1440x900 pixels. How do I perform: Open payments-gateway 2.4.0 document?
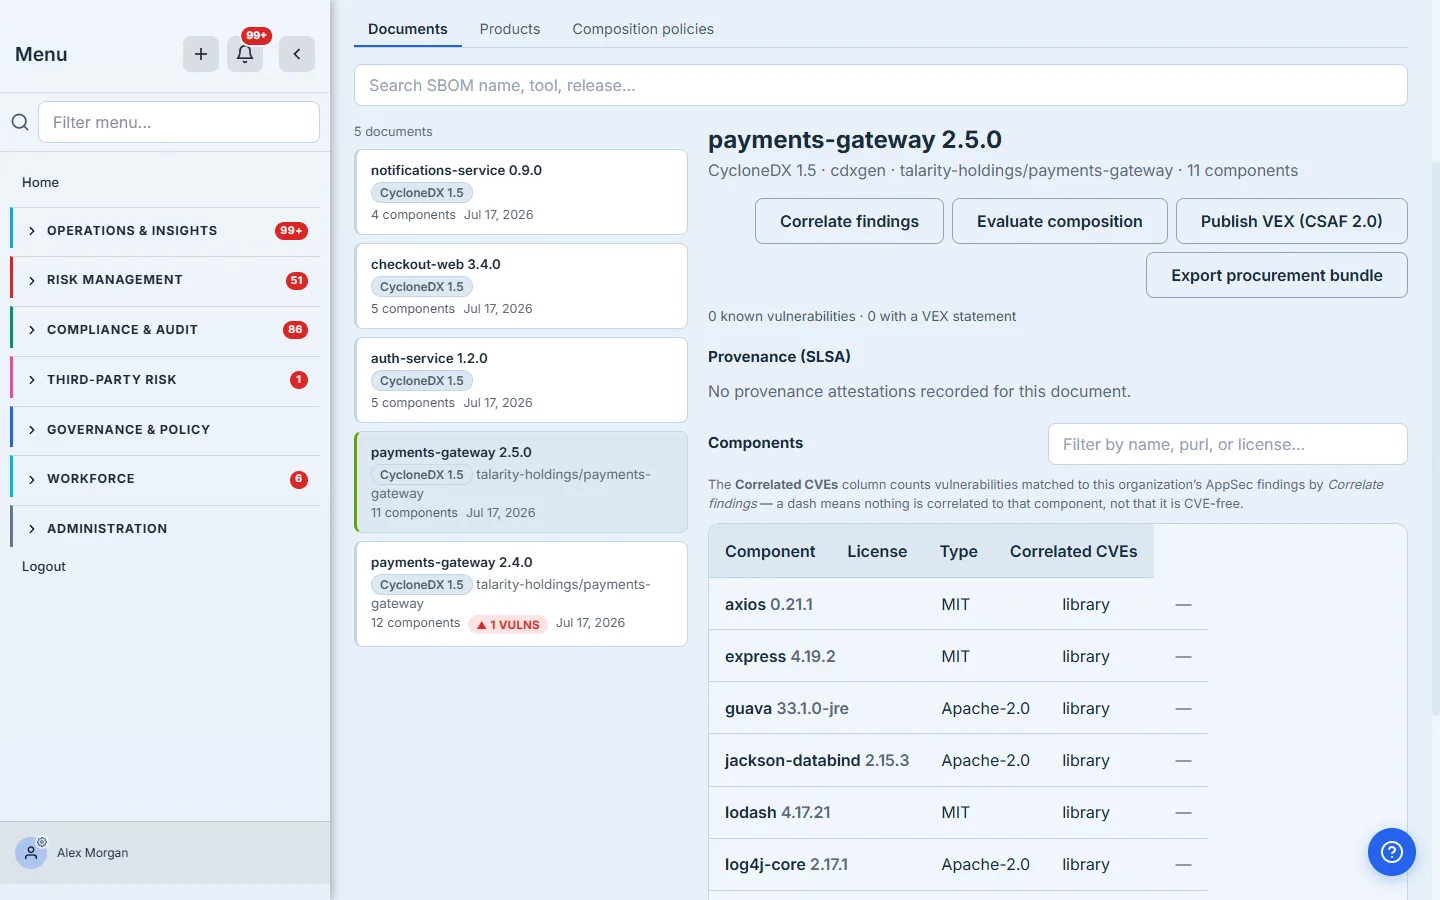click(521, 594)
